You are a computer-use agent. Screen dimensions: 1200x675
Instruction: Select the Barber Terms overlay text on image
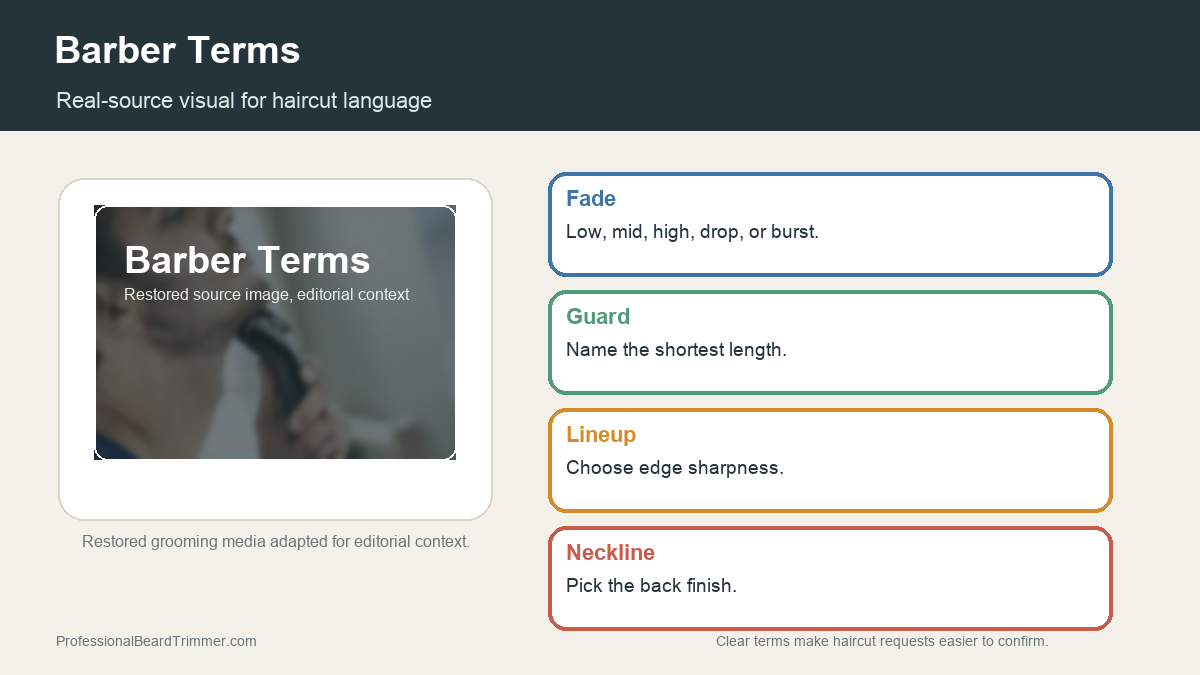(x=247, y=260)
